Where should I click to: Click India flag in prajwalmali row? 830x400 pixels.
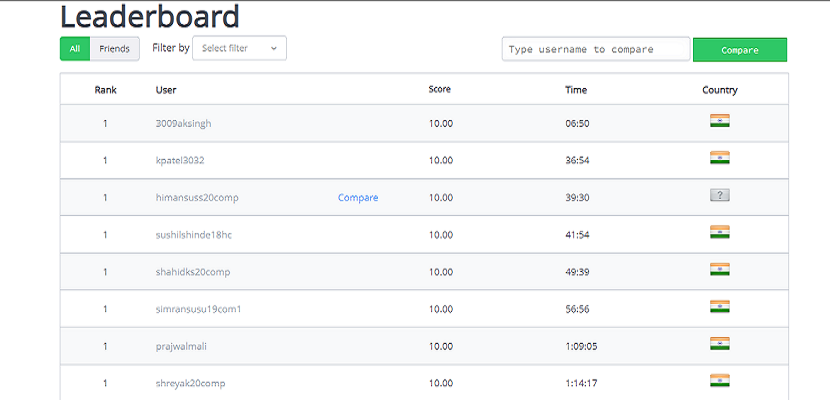pyautogui.click(x=719, y=343)
